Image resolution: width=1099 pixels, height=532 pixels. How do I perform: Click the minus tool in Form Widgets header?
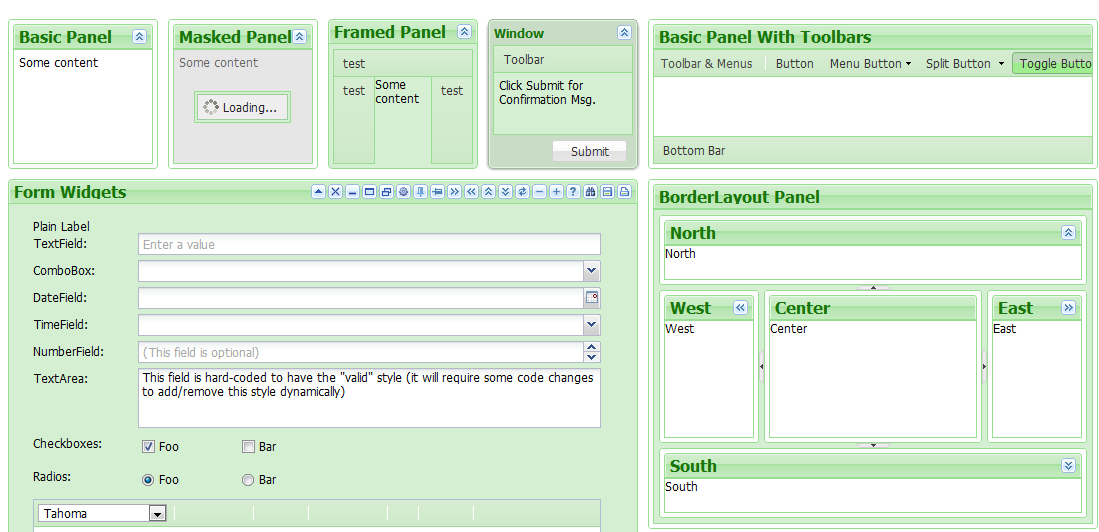540,191
